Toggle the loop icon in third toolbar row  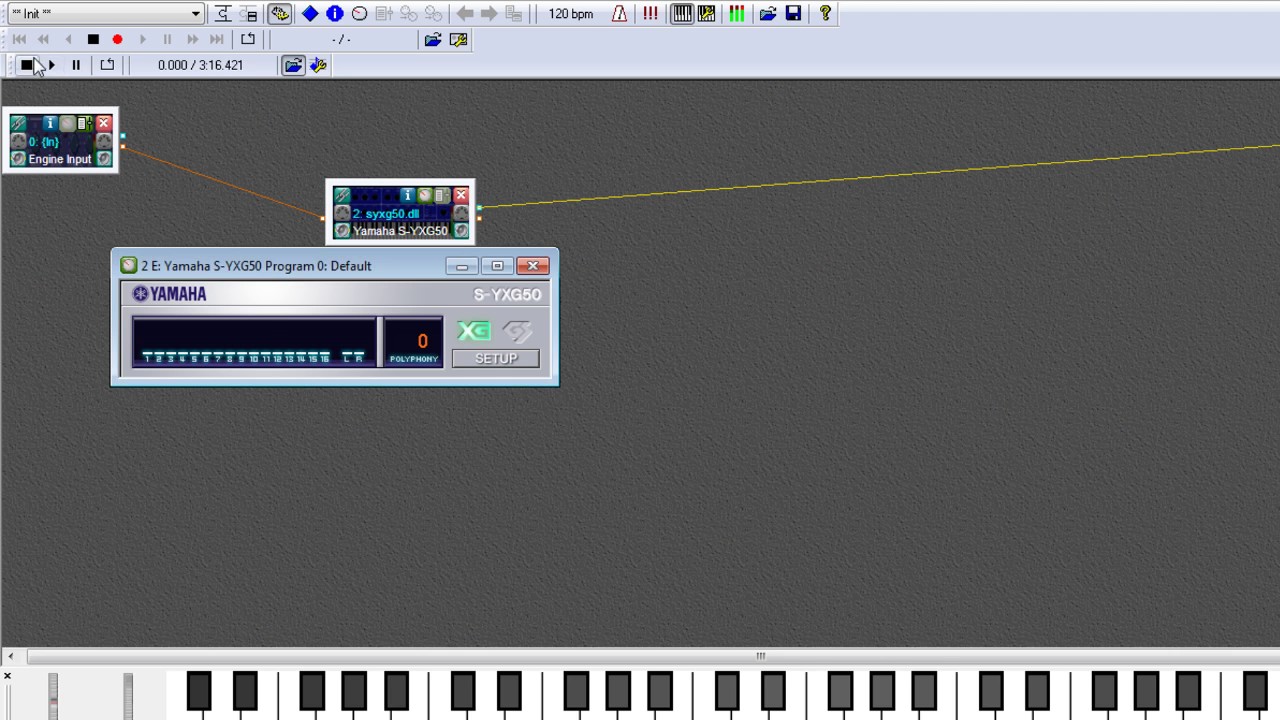[107, 65]
